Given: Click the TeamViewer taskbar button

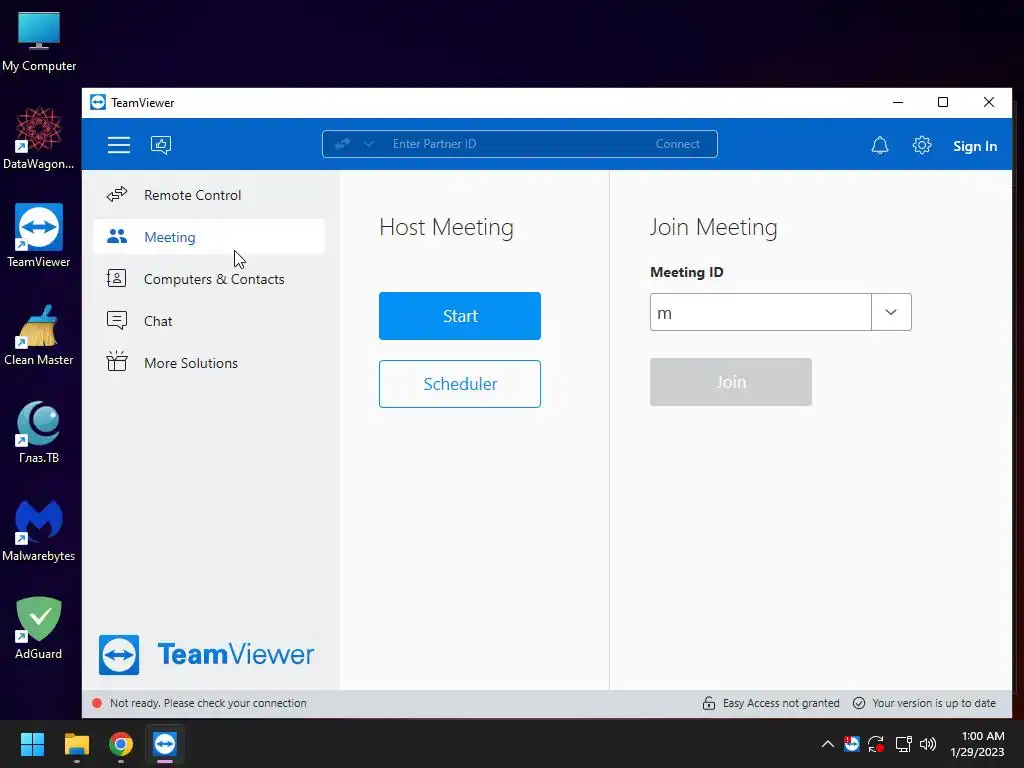Looking at the screenshot, I should (x=165, y=744).
